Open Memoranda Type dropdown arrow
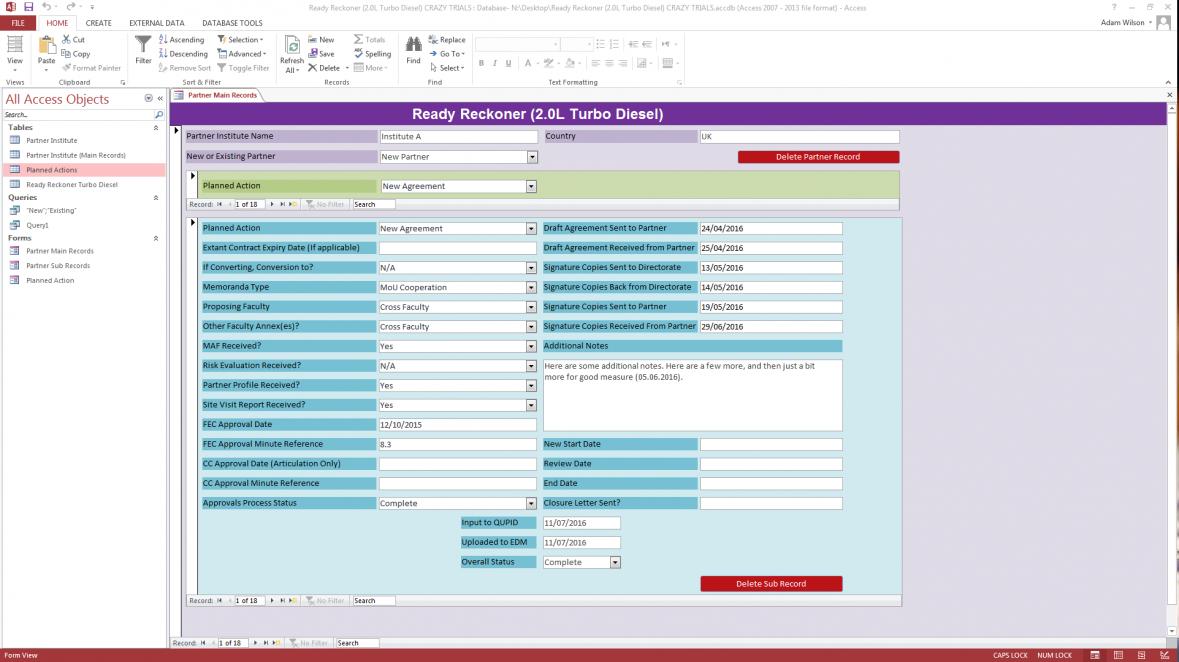 point(531,287)
